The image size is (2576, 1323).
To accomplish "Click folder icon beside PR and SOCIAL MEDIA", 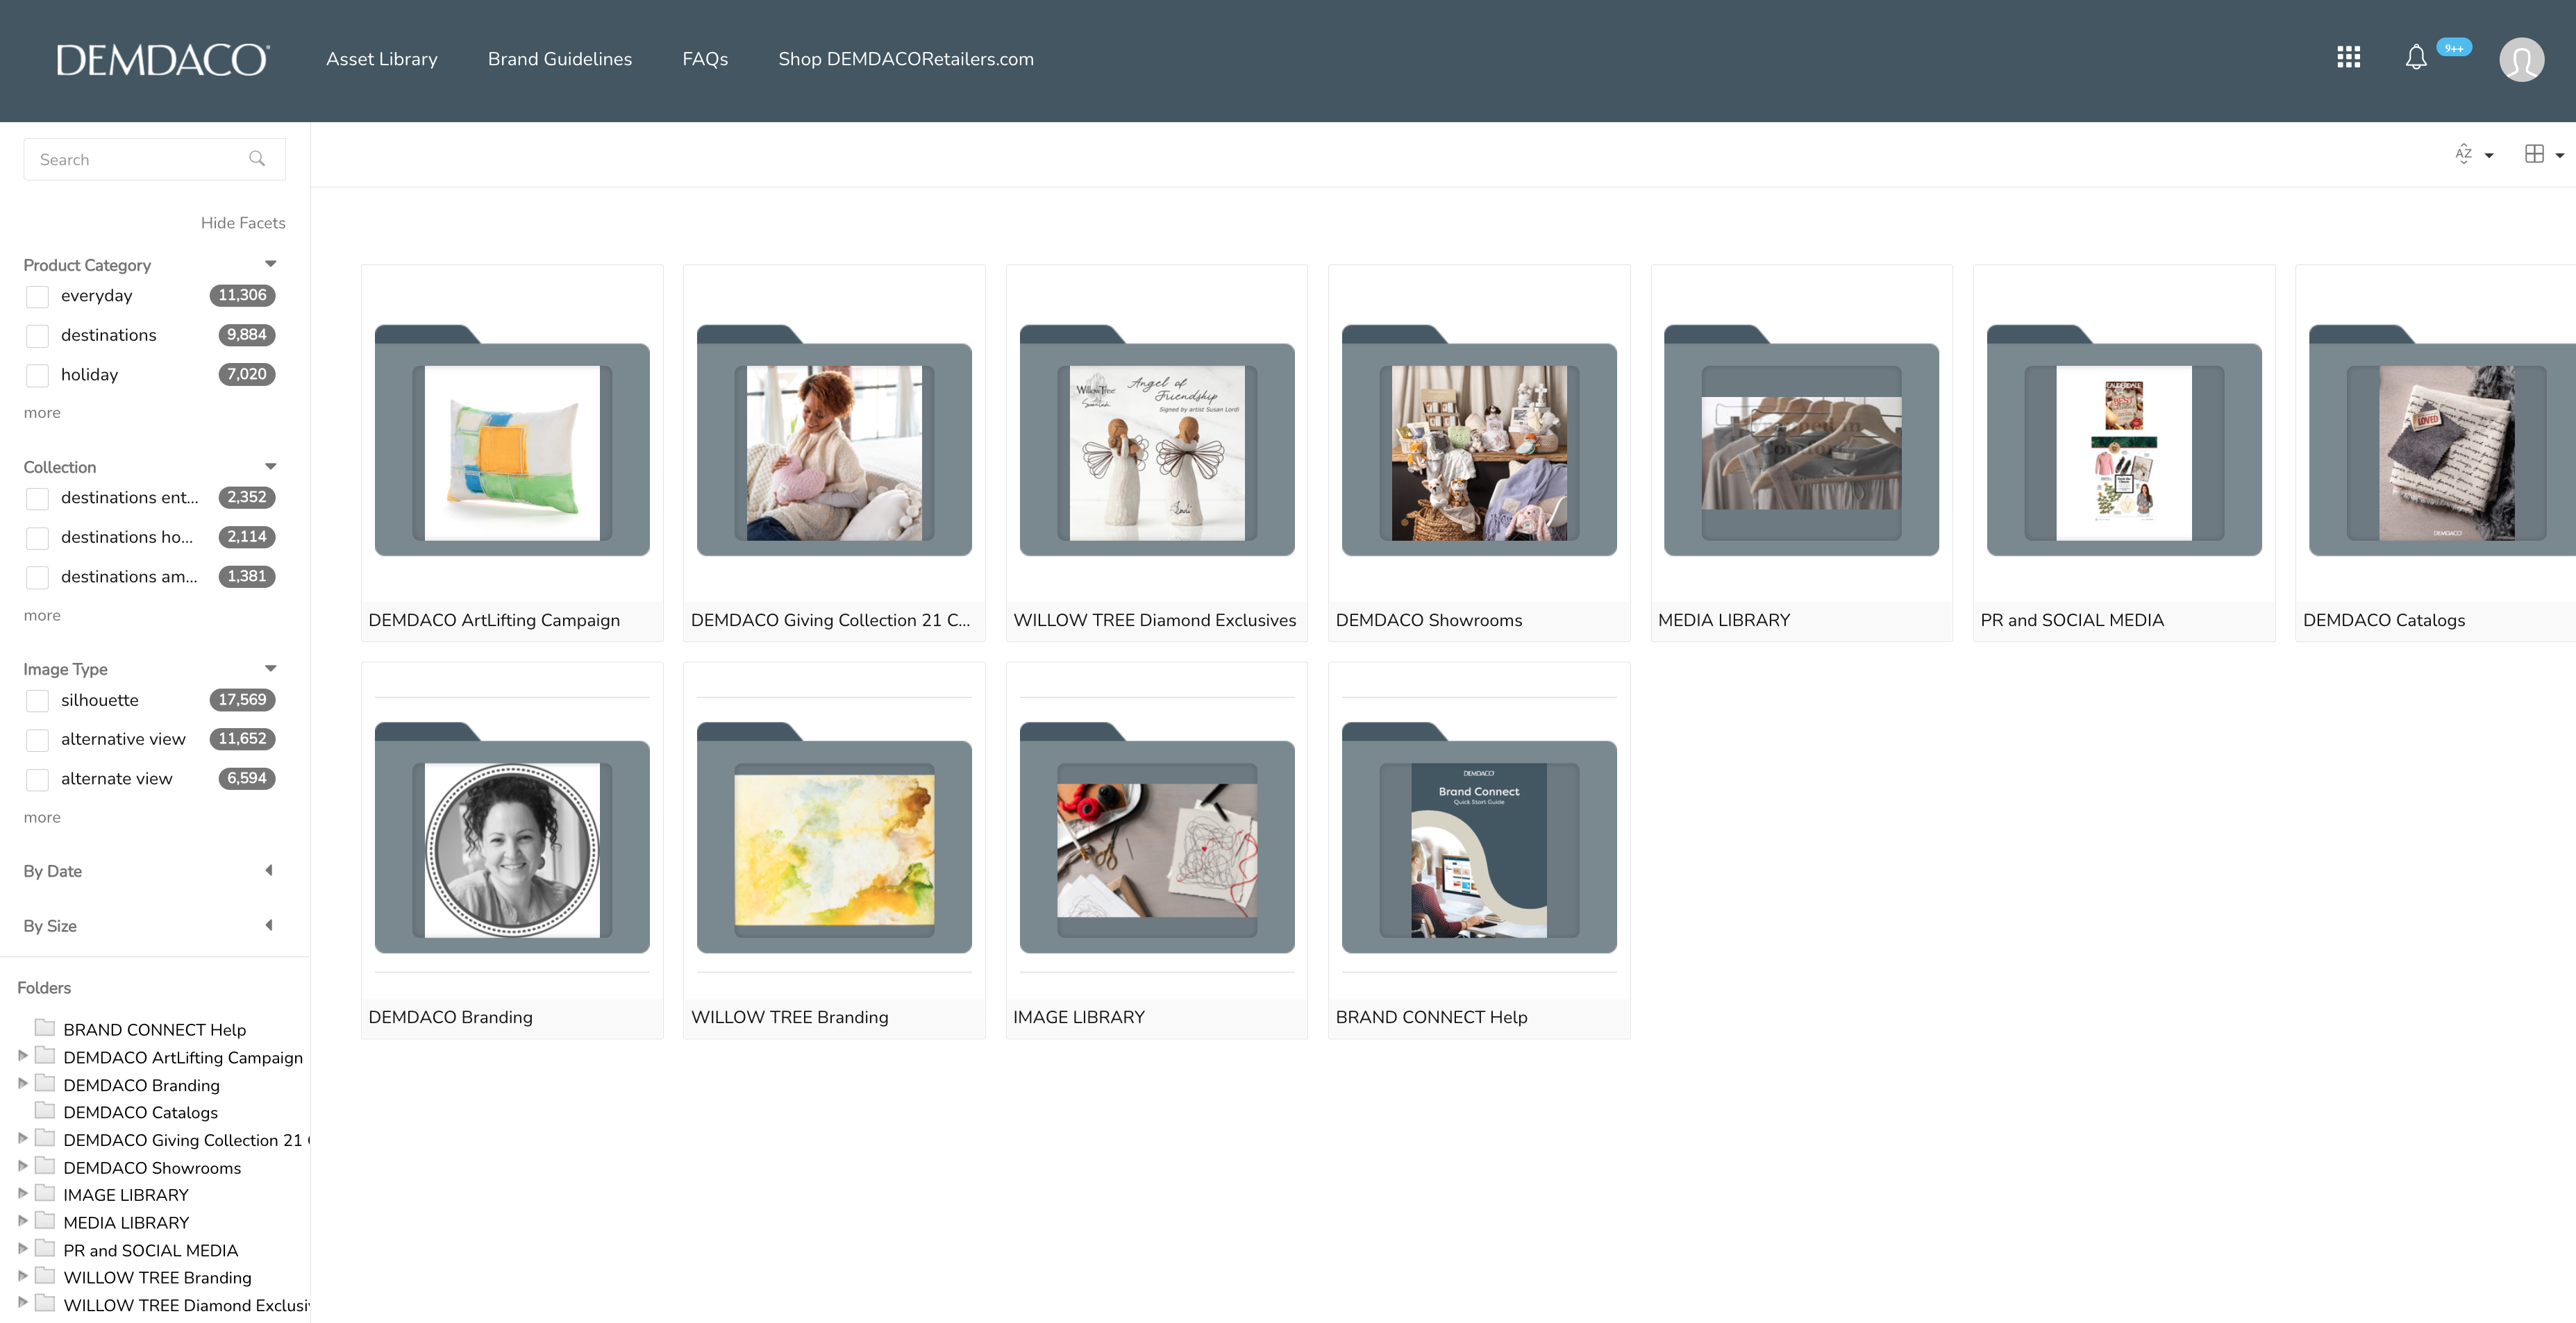I will 45,1248.
